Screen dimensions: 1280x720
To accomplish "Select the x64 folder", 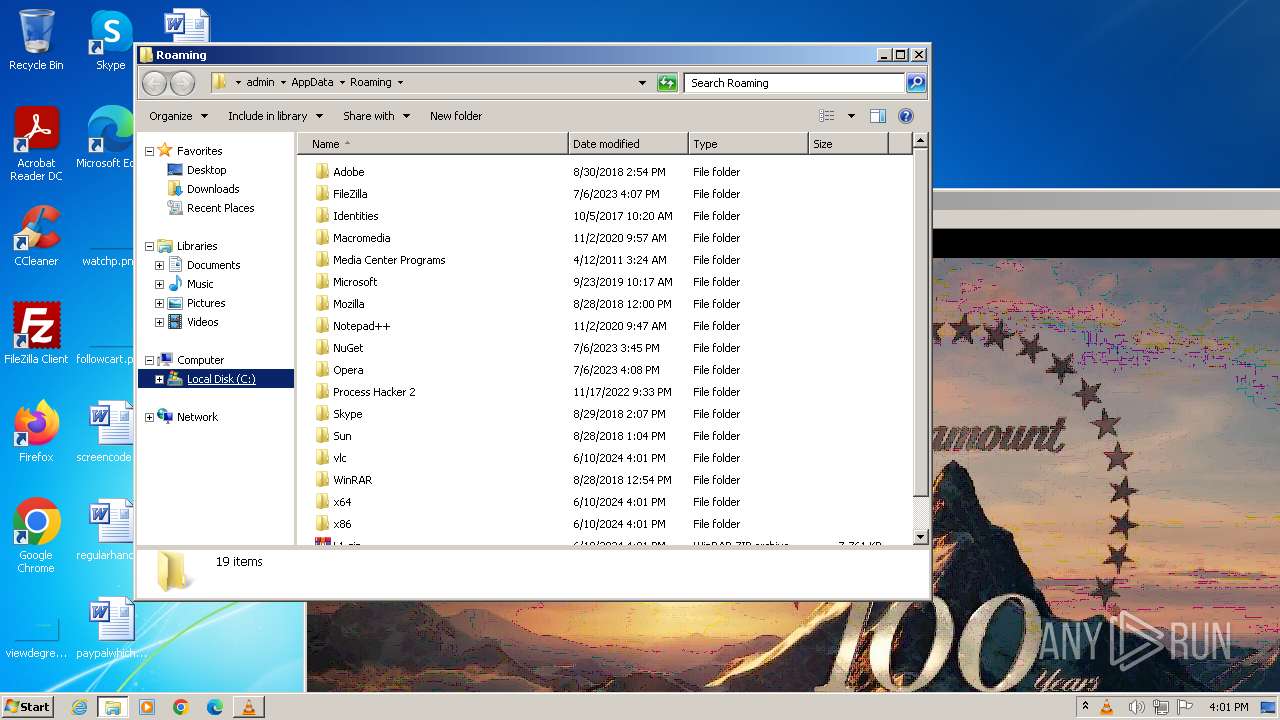I will pos(342,502).
